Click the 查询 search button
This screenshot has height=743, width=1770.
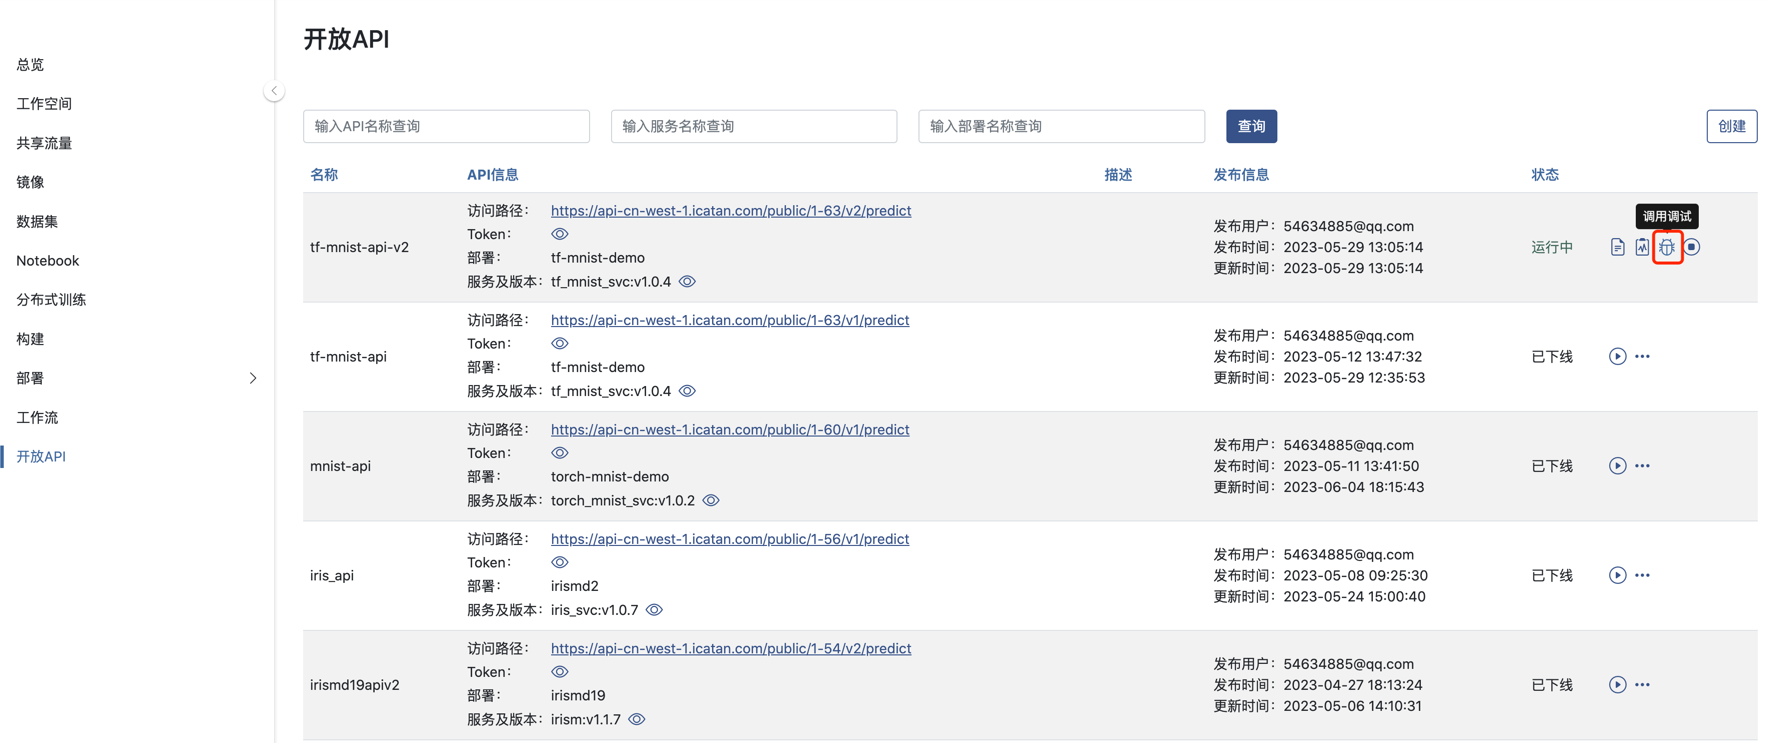click(x=1251, y=126)
